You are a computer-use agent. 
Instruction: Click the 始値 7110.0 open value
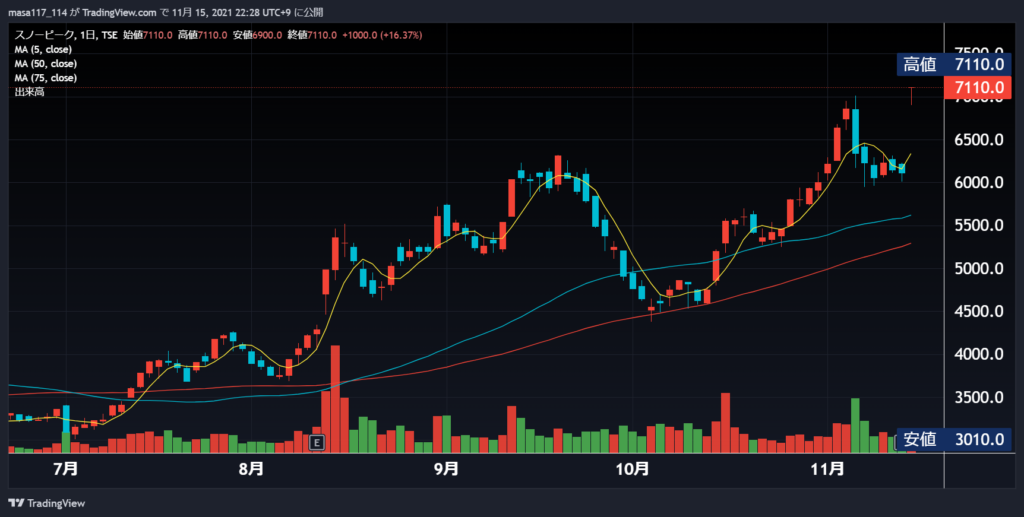(148, 35)
